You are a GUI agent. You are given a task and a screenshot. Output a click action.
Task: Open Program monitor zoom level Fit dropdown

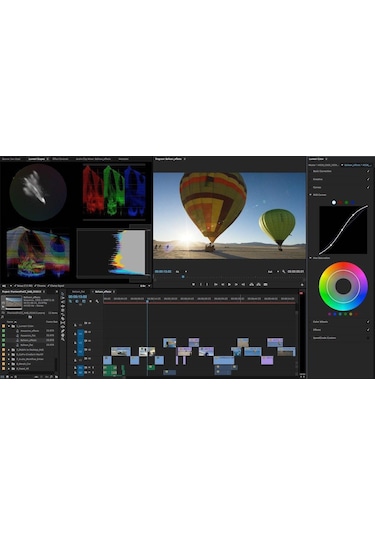tap(181, 272)
